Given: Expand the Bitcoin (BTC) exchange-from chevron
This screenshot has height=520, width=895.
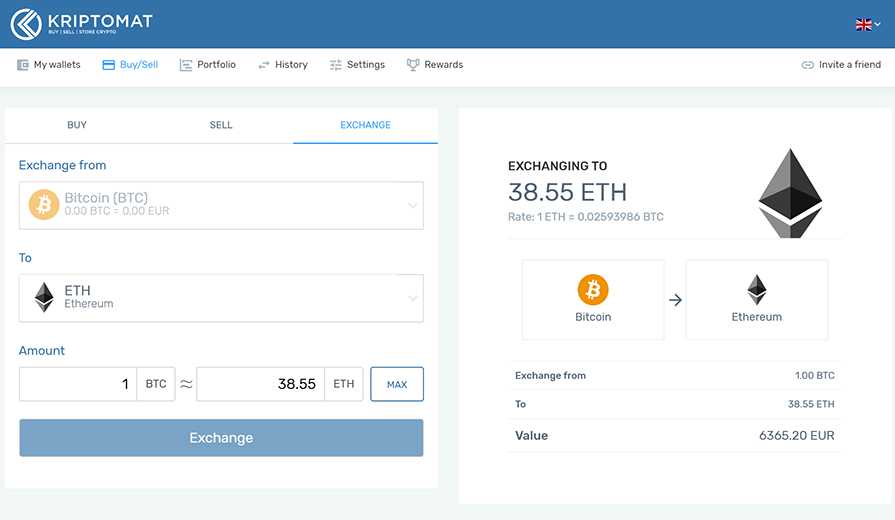Looking at the screenshot, I should click(x=412, y=205).
